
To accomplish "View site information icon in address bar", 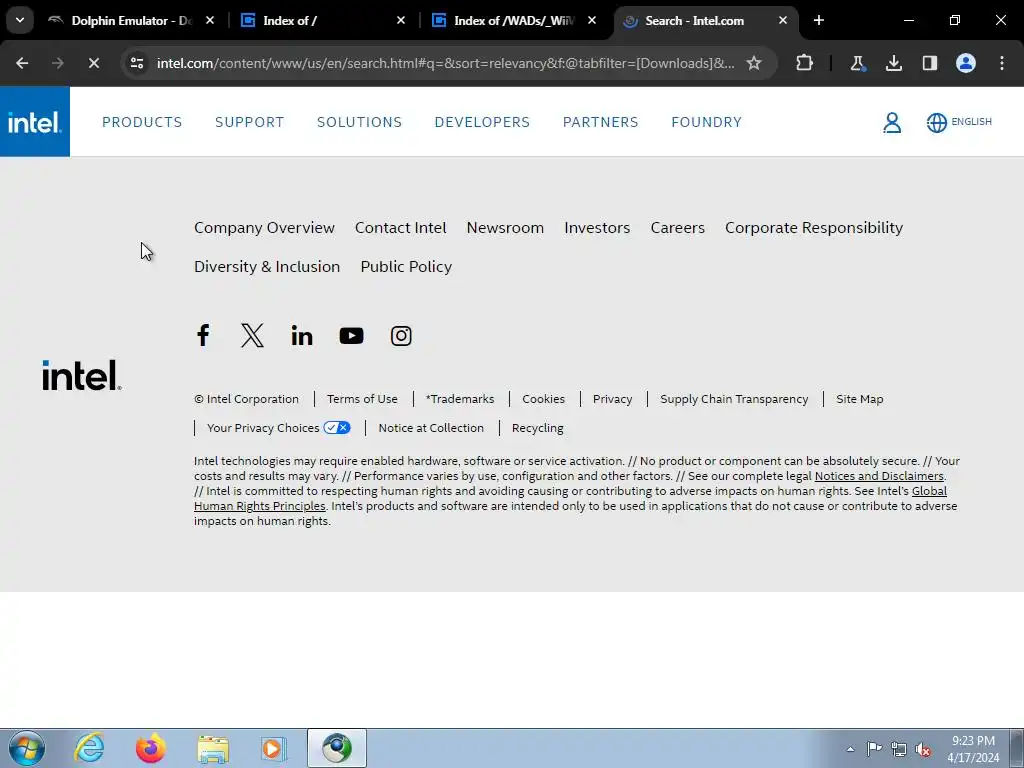I will tap(137, 63).
